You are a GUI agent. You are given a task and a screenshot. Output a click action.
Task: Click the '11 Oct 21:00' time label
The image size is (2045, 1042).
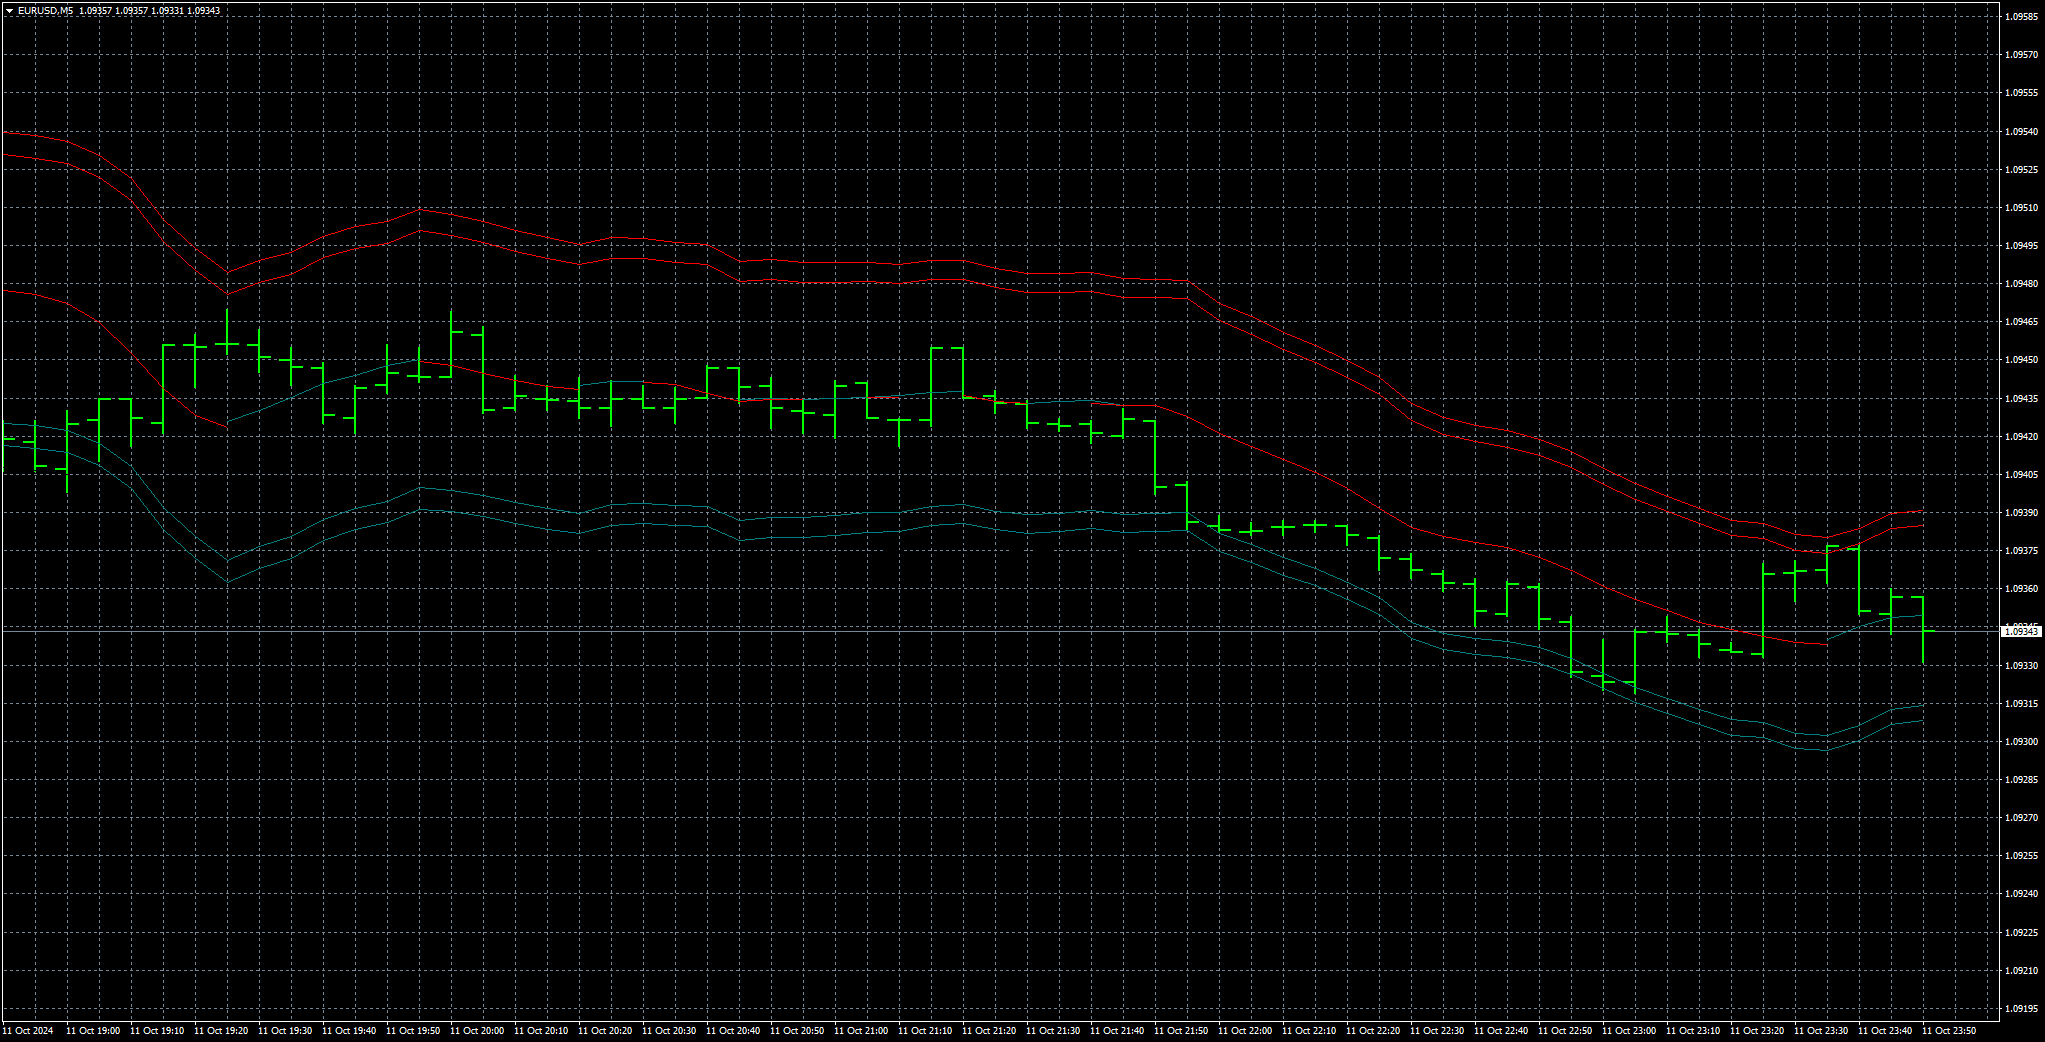point(861,1031)
